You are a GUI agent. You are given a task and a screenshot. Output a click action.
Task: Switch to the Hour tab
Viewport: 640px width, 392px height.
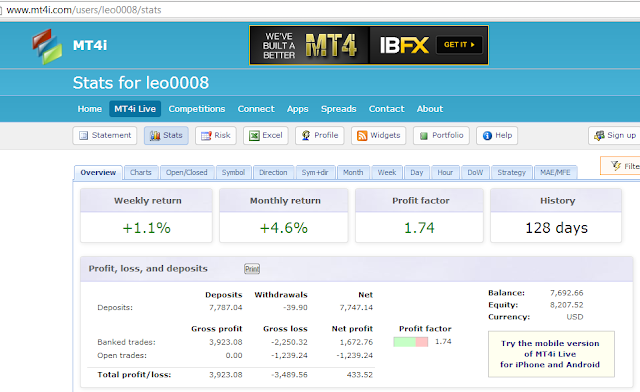tap(445, 172)
